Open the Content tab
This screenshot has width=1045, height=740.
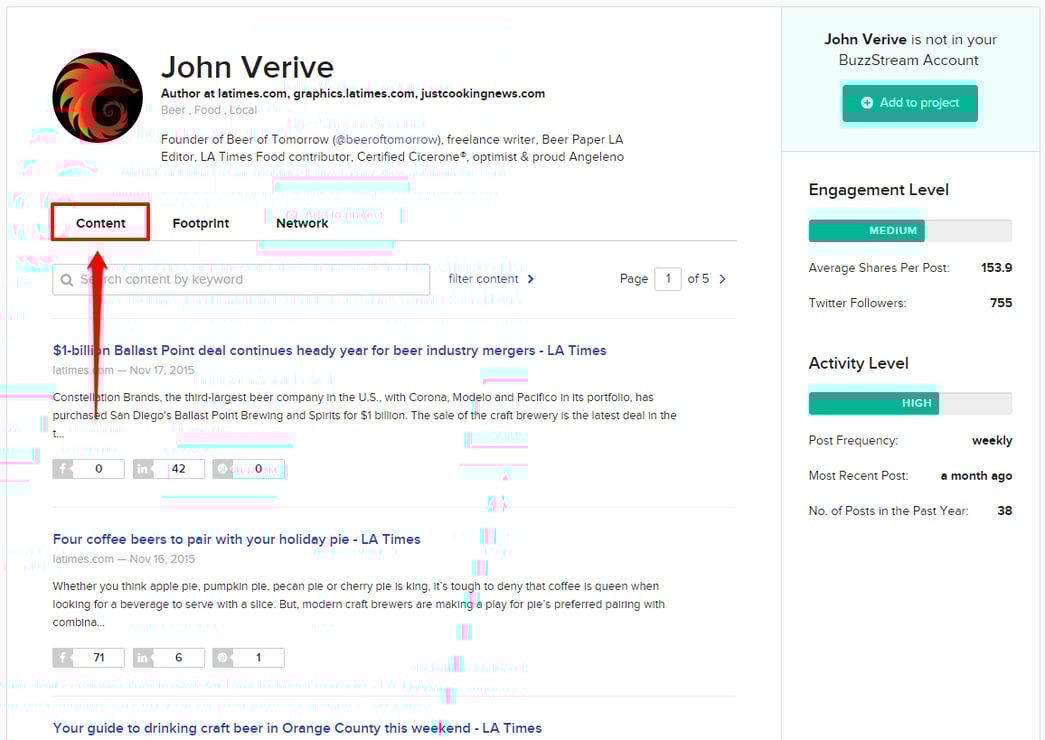(x=100, y=223)
